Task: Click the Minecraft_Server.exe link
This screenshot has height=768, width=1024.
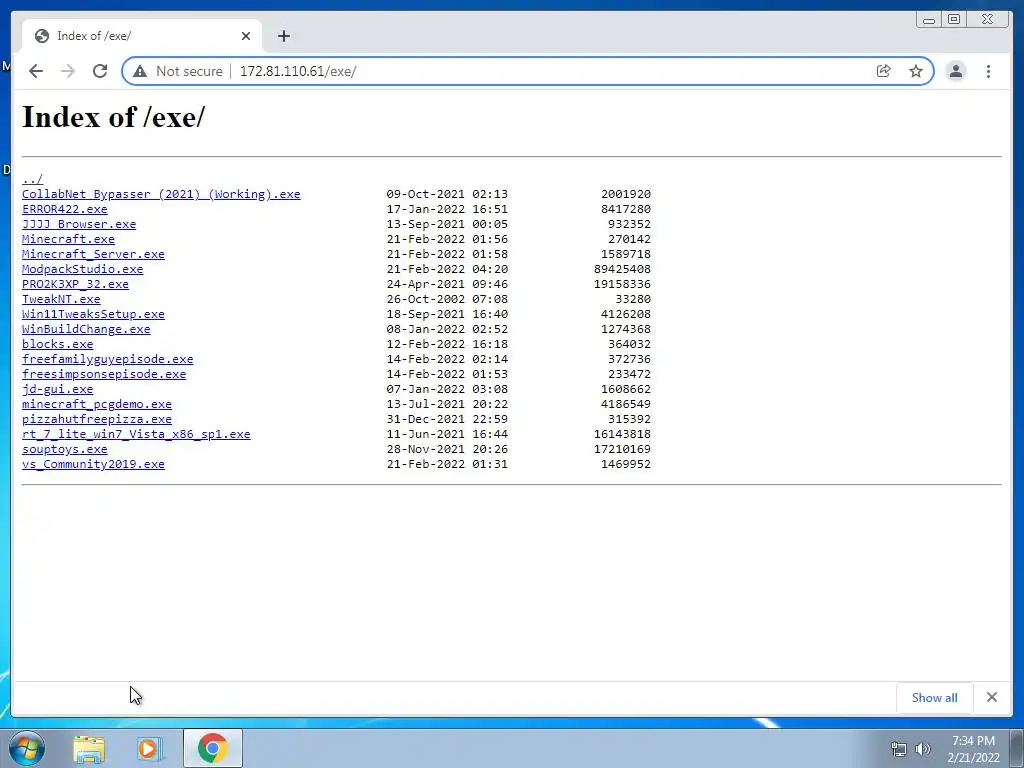Action: click(x=93, y=254)
